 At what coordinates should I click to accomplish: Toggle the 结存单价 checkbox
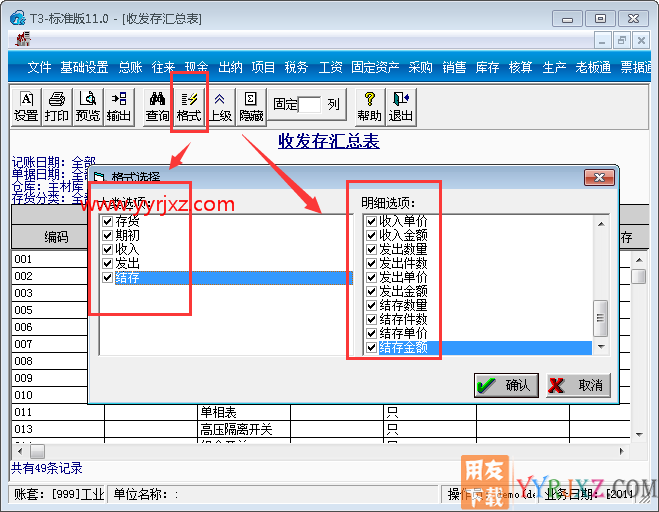coord(371,333)
